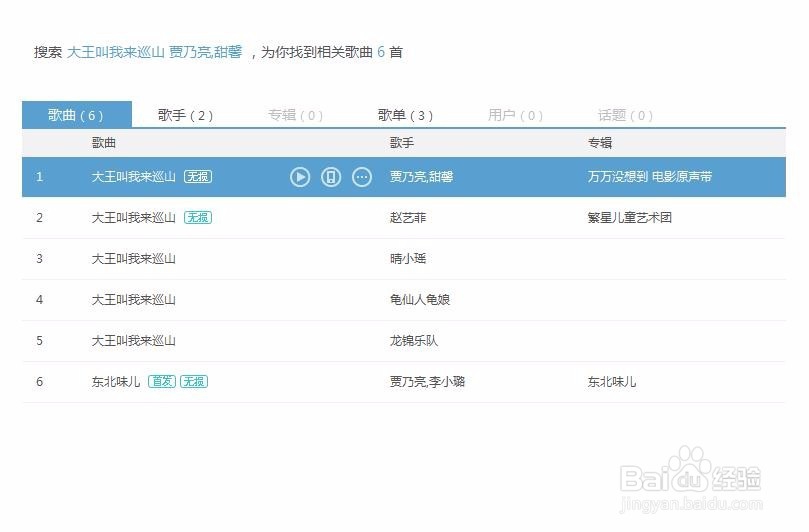809x532 pixels.
Task: Click the phone download icon in row 1
Action: (x=331, y=177)
